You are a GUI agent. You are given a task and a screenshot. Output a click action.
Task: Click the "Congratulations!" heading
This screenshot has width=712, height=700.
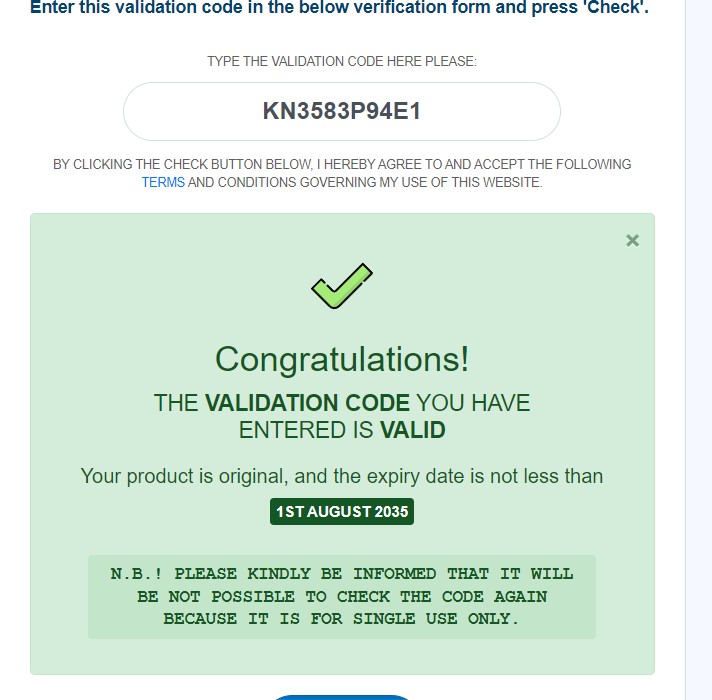[x=342, y=359]
